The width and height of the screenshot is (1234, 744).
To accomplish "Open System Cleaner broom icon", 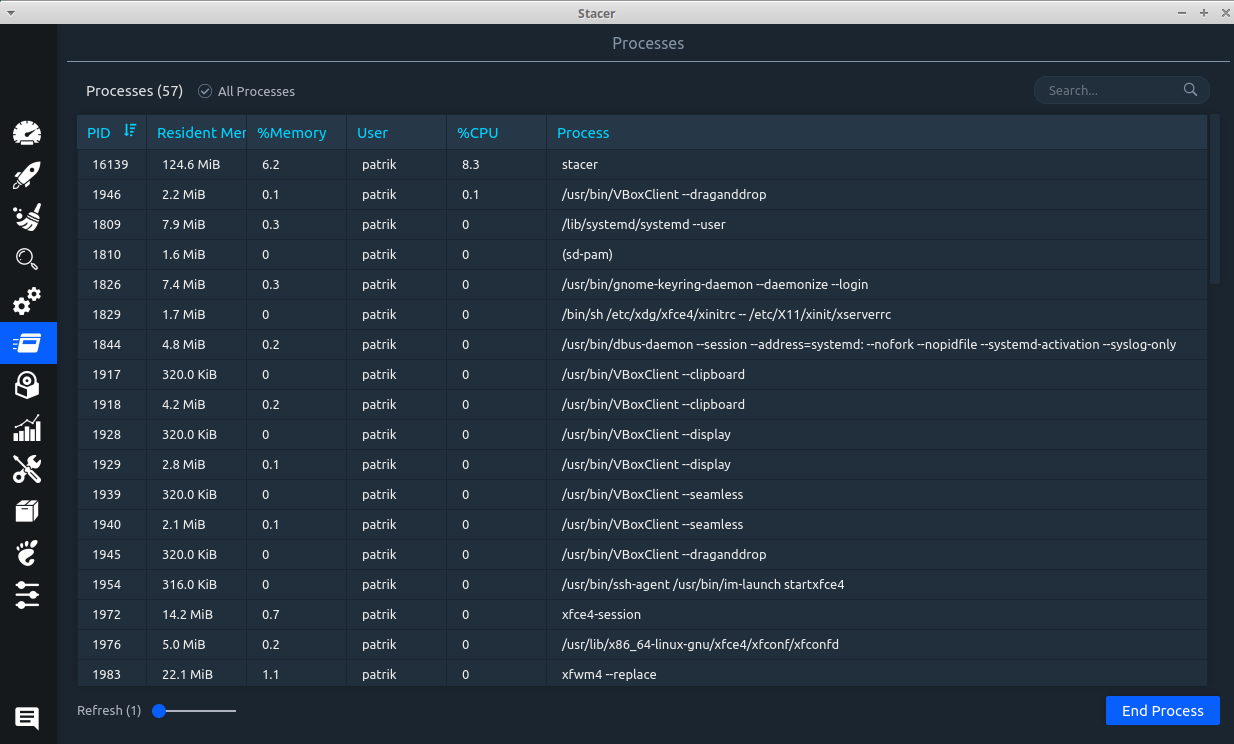I will pos(27,218).
